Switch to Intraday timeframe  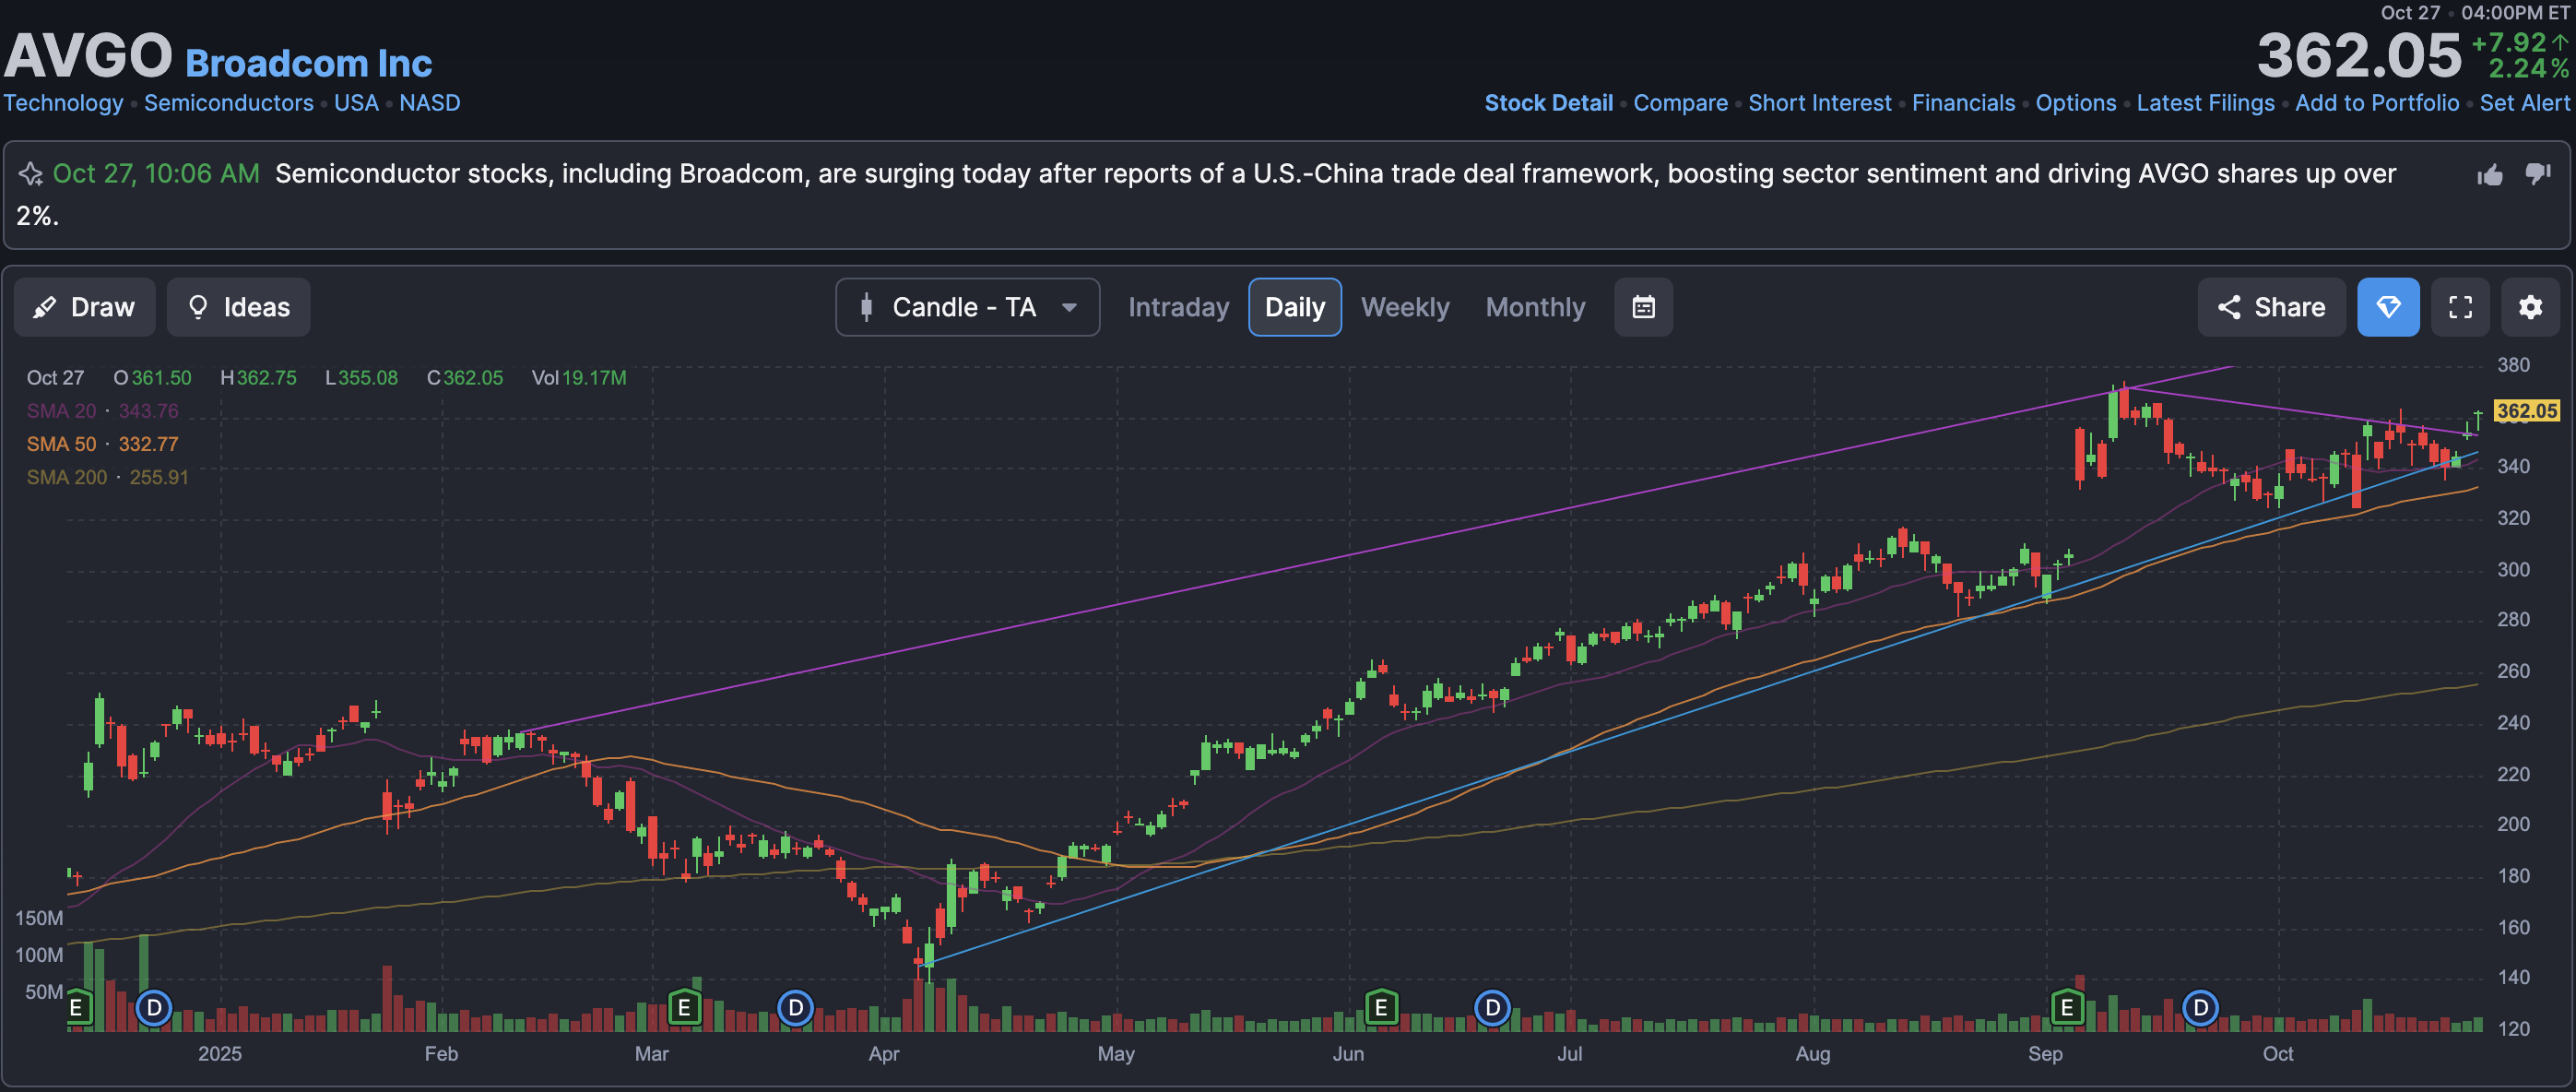click(1178, 307)
